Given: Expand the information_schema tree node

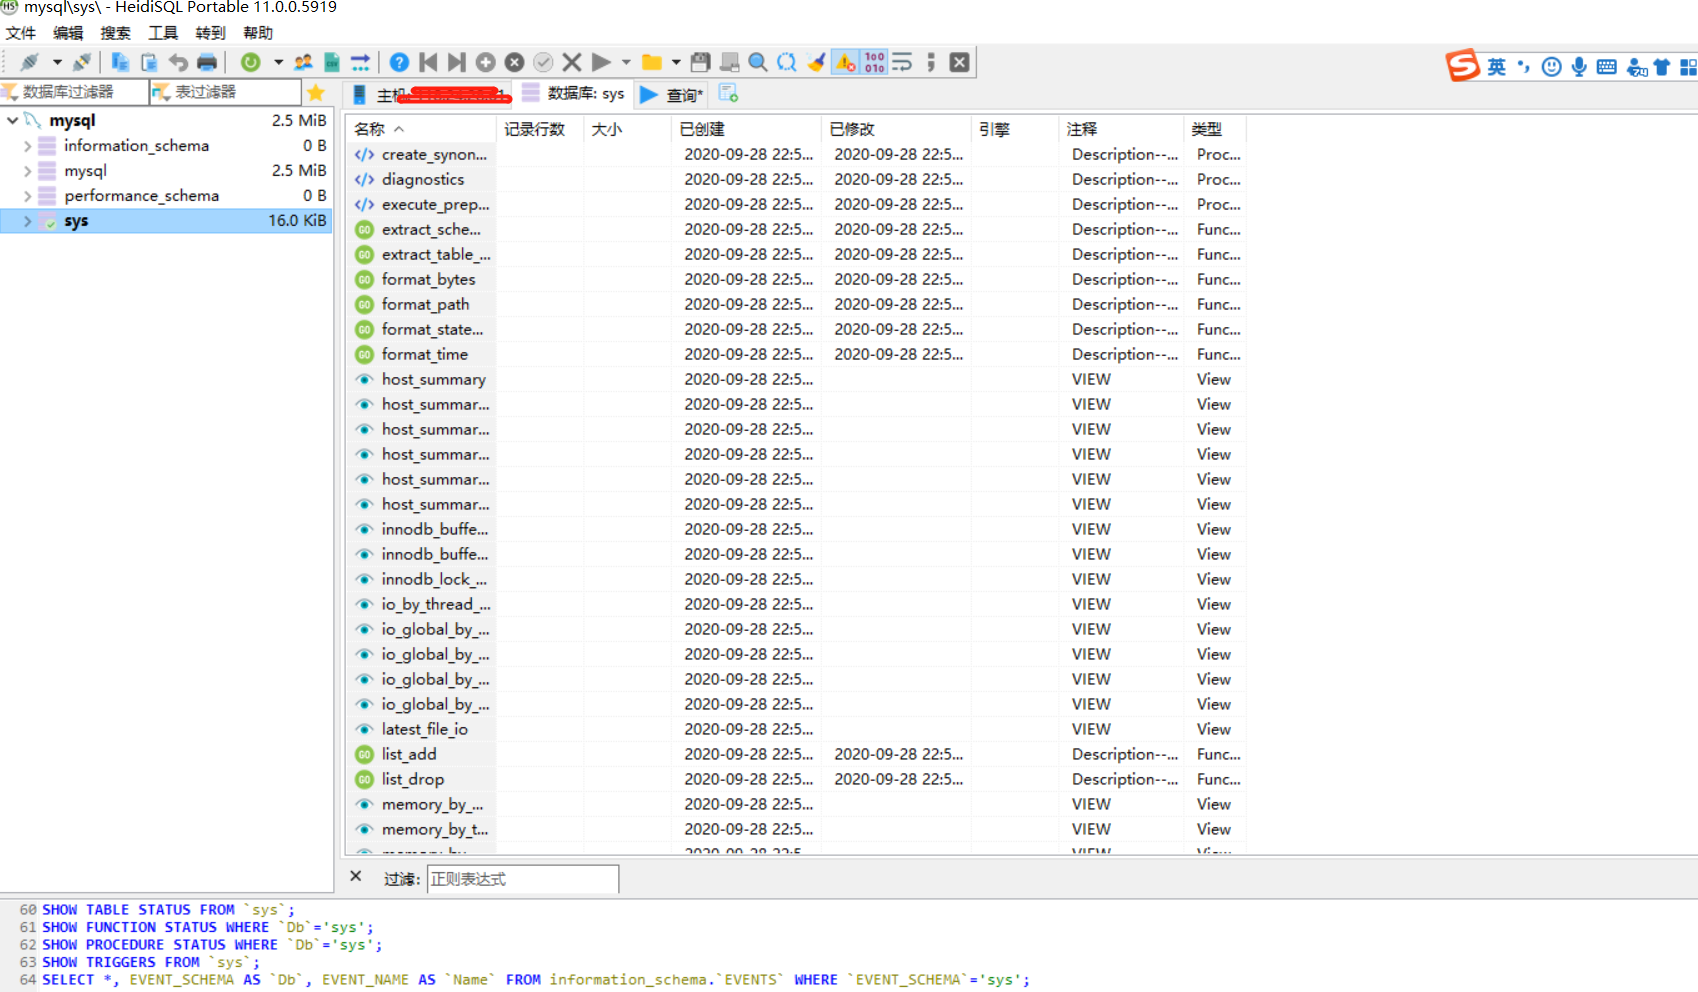Looking at the screenshot, I should click(x=27, y=146).
